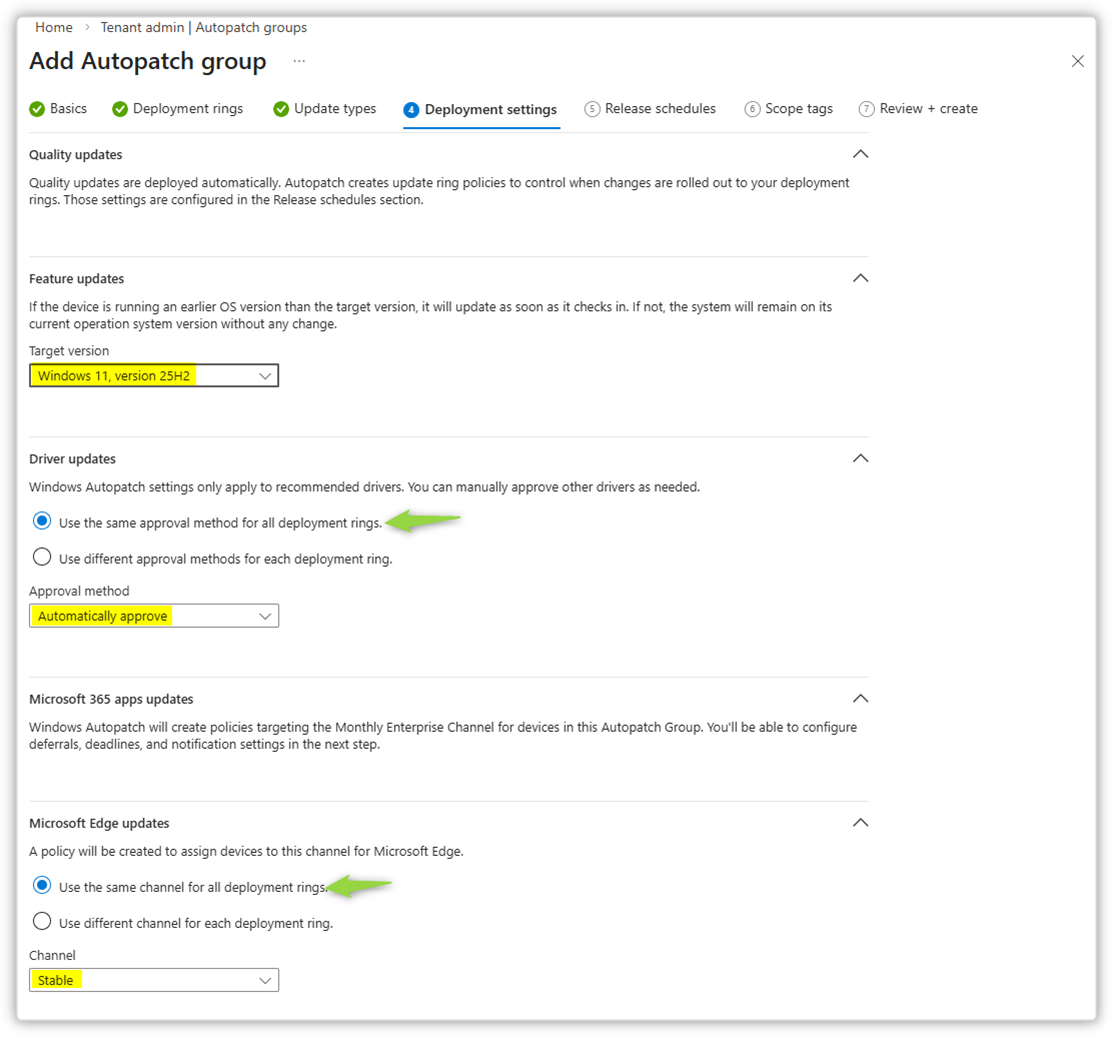Click the Release schedules step 5 icon

592,109
